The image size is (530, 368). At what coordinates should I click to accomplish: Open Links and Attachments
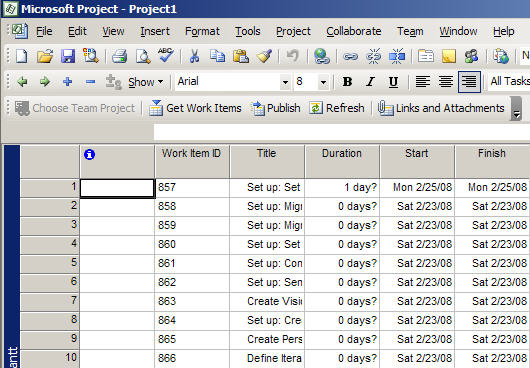pos(441,108)
